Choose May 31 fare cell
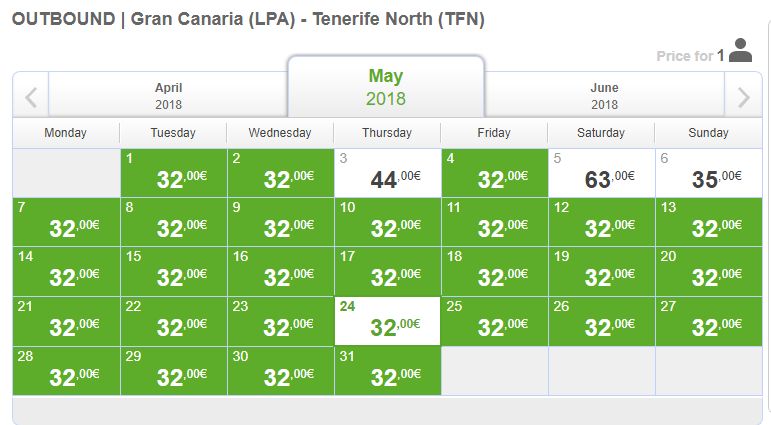This screenshot has height=425, width=771. click(x=387, y=371)
